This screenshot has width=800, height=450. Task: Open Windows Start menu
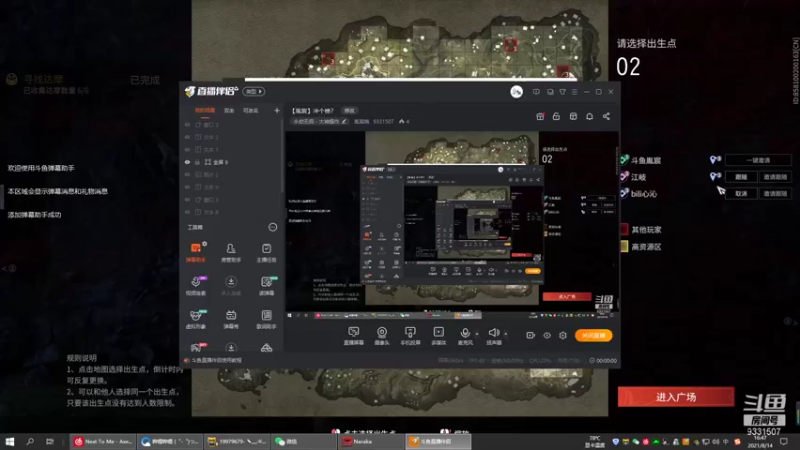coord(10,441)
